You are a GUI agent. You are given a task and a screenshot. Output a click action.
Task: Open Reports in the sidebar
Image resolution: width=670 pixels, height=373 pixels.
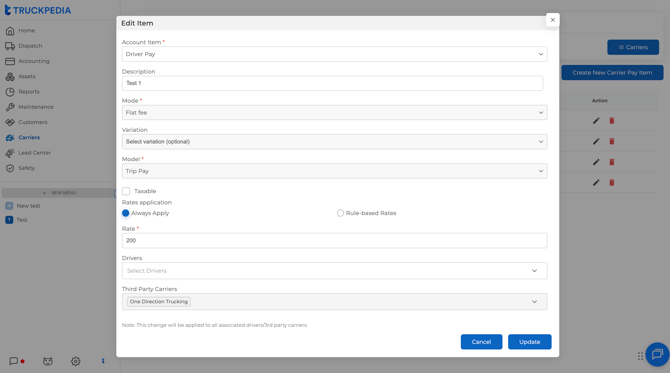coord(29,91)
